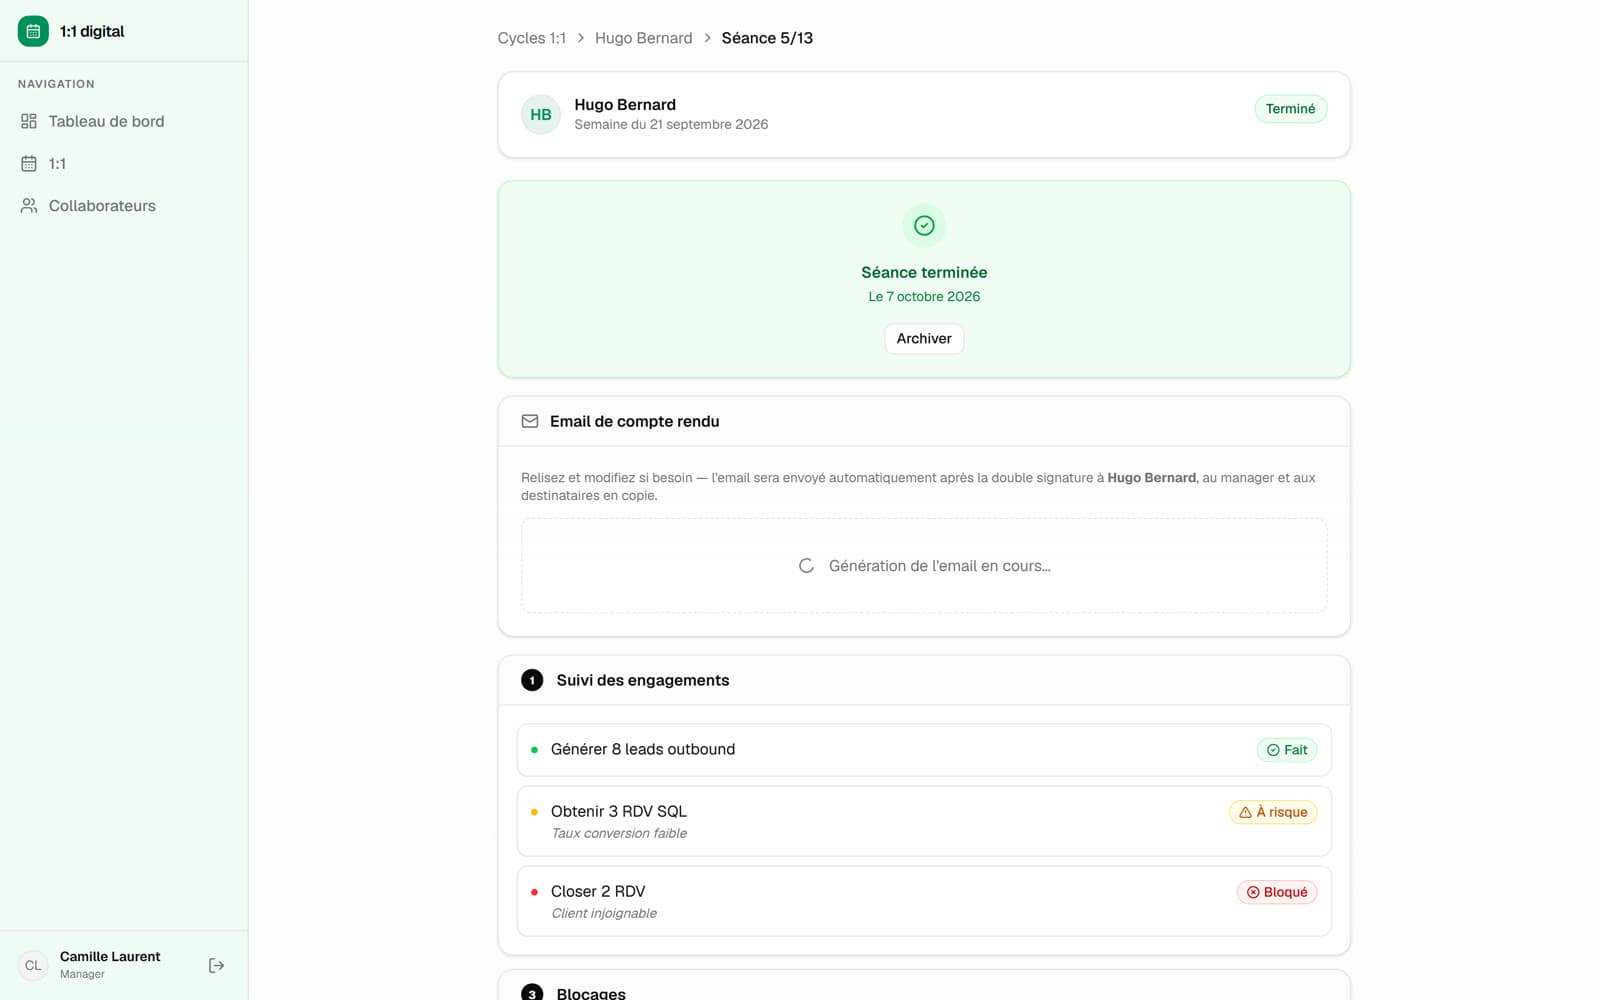The width and height of the screenshot is (1600, 1000).
Task: Click the HB avatar for Hugo Bernard
Action: coord(541,114)
